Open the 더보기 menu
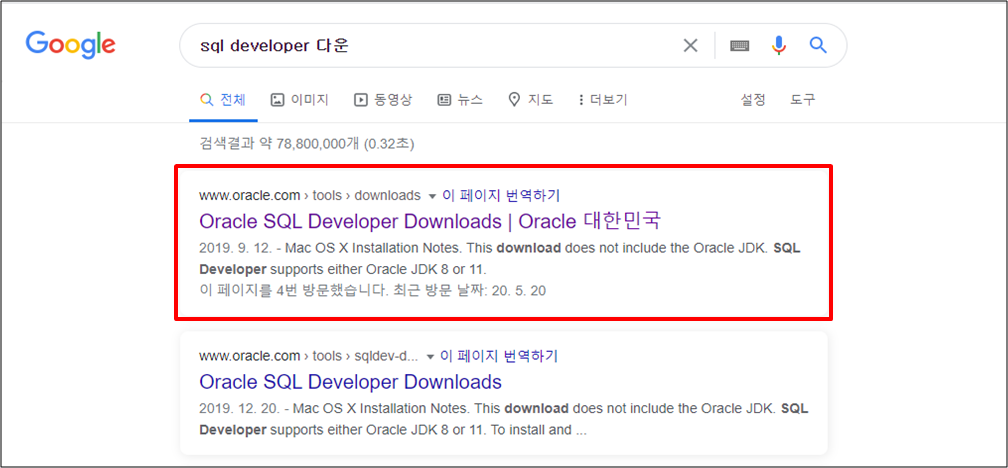Screen dimensions: 1008x468 602,100
